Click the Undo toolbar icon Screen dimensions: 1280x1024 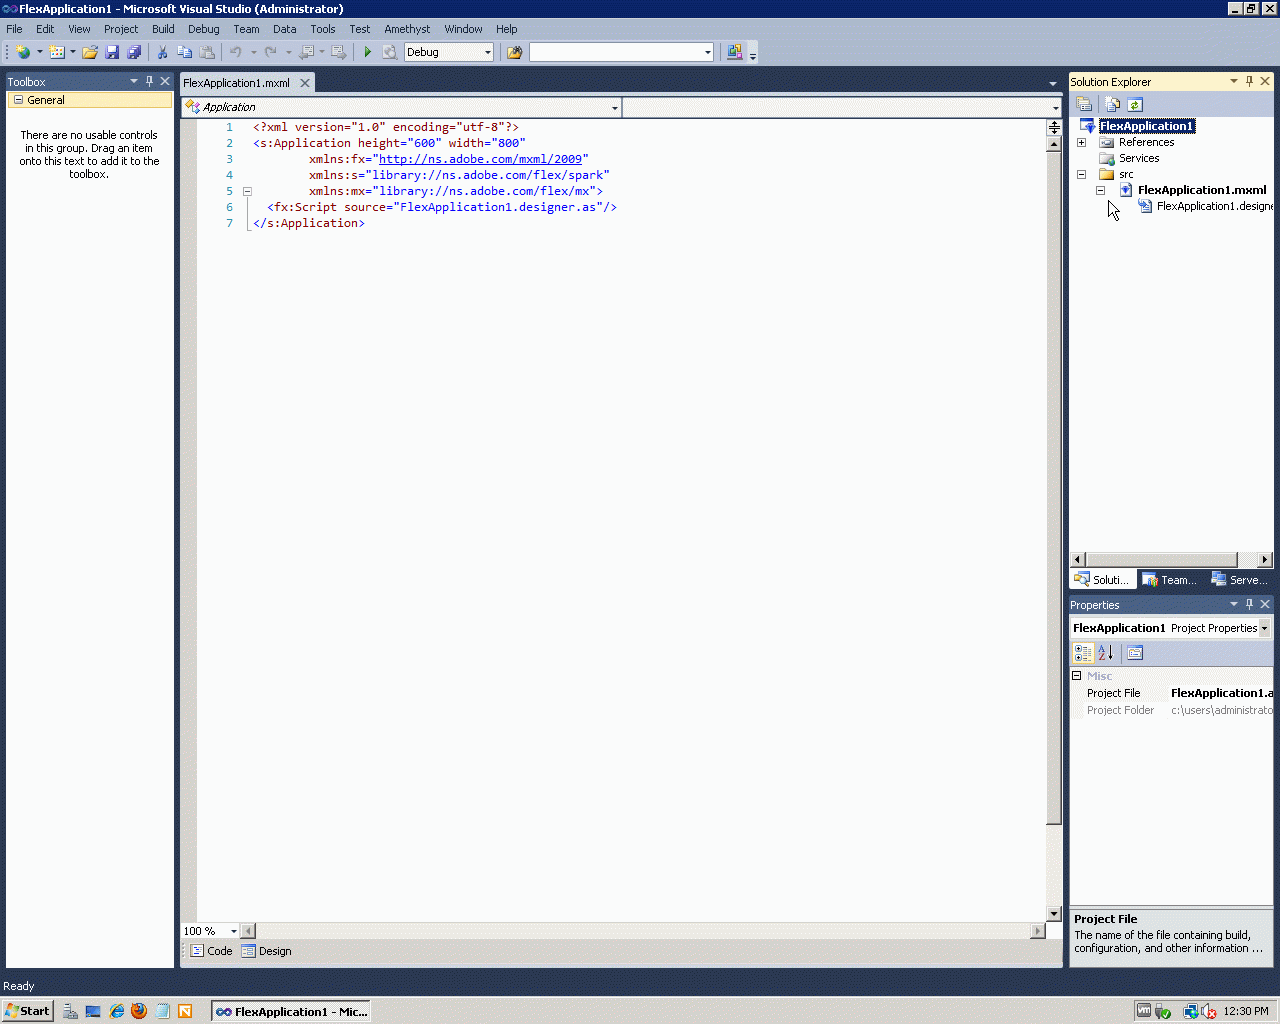click(x=236, y=52)
